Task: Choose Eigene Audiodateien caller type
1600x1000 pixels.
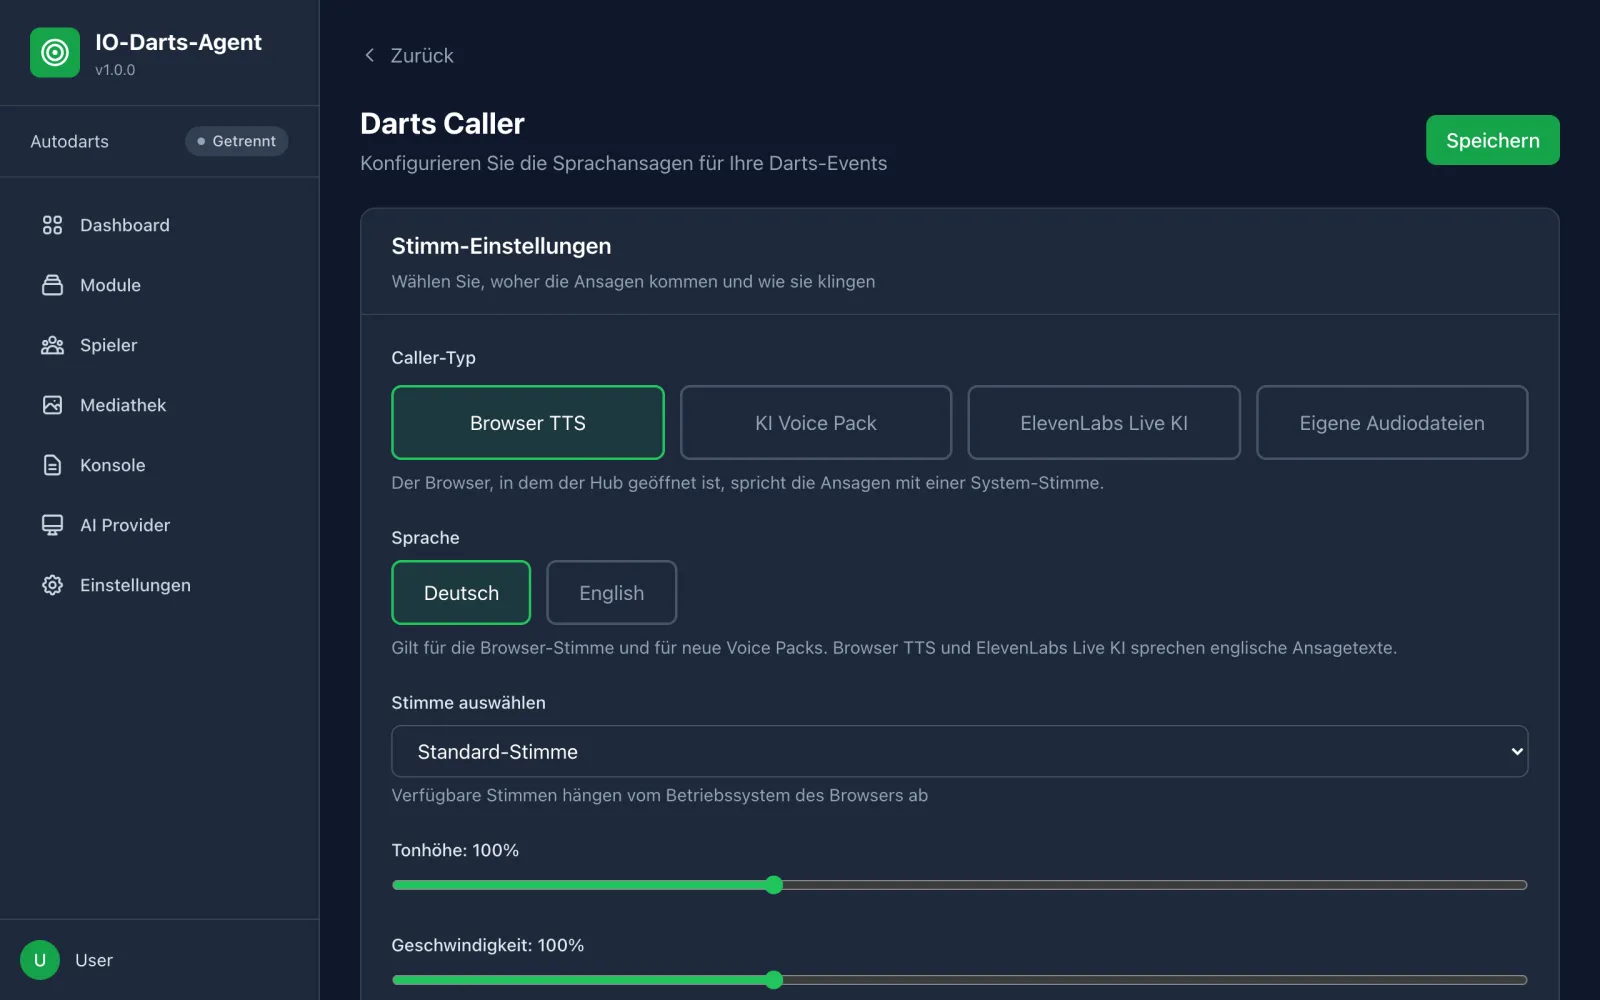Action: click(1392, 423)
